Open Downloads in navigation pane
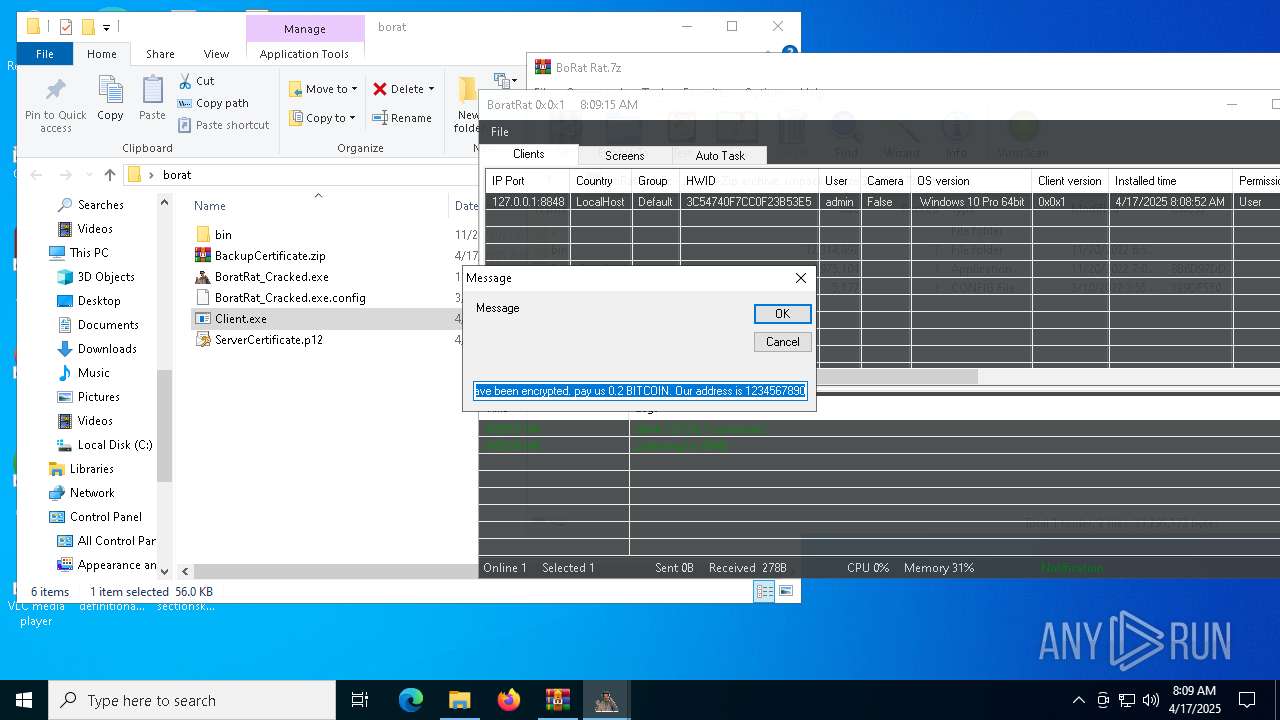 pyautogui.click(x=107, y=349)
